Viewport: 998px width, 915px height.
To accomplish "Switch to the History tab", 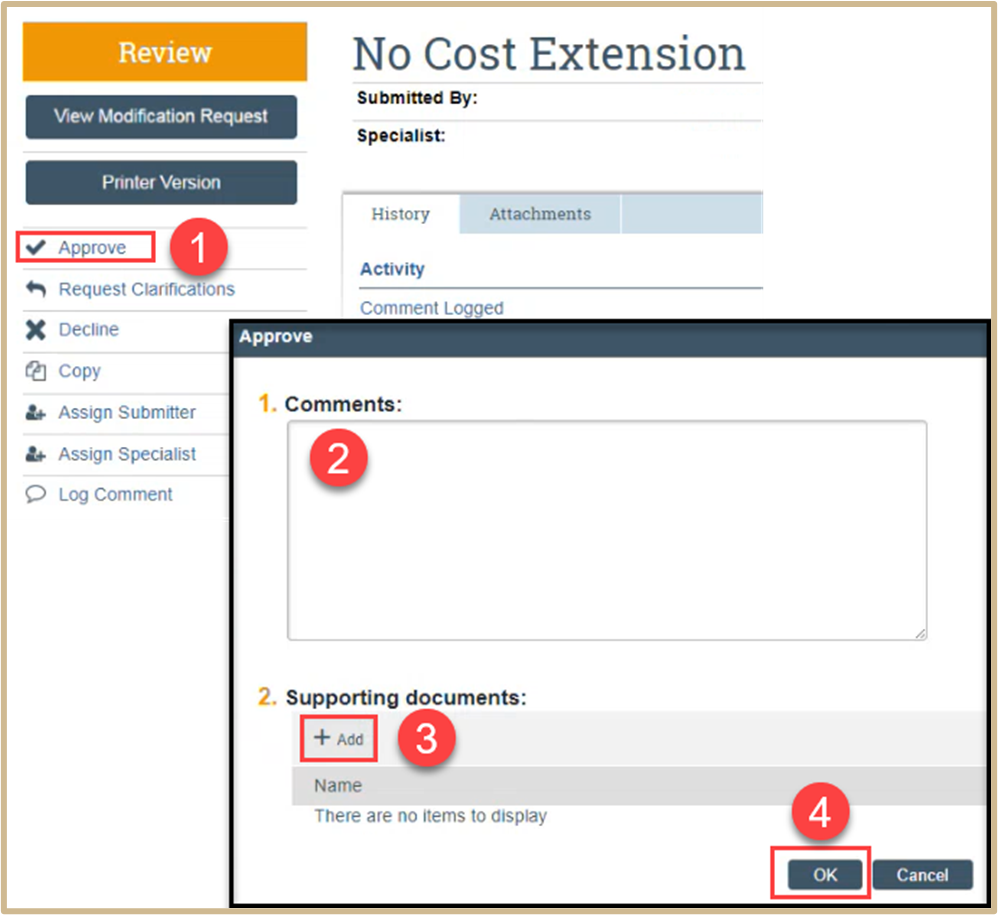I will click(400, 214).
